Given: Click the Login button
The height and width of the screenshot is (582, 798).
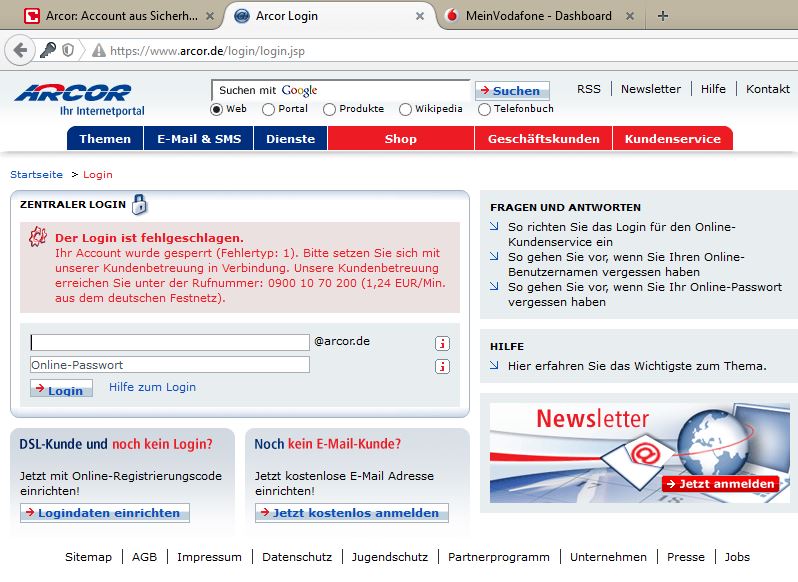Looking at the screenshot, I should coord(61,389).
